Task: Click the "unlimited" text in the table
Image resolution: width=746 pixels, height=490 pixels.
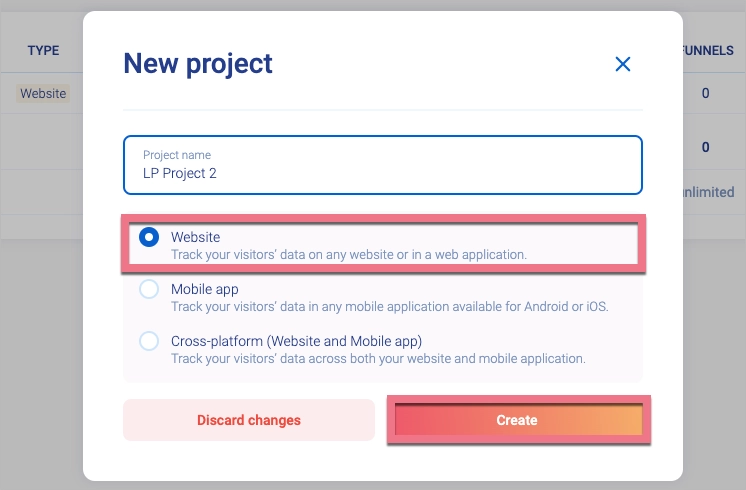Action: pyautogui.click(x=709, y=192)
